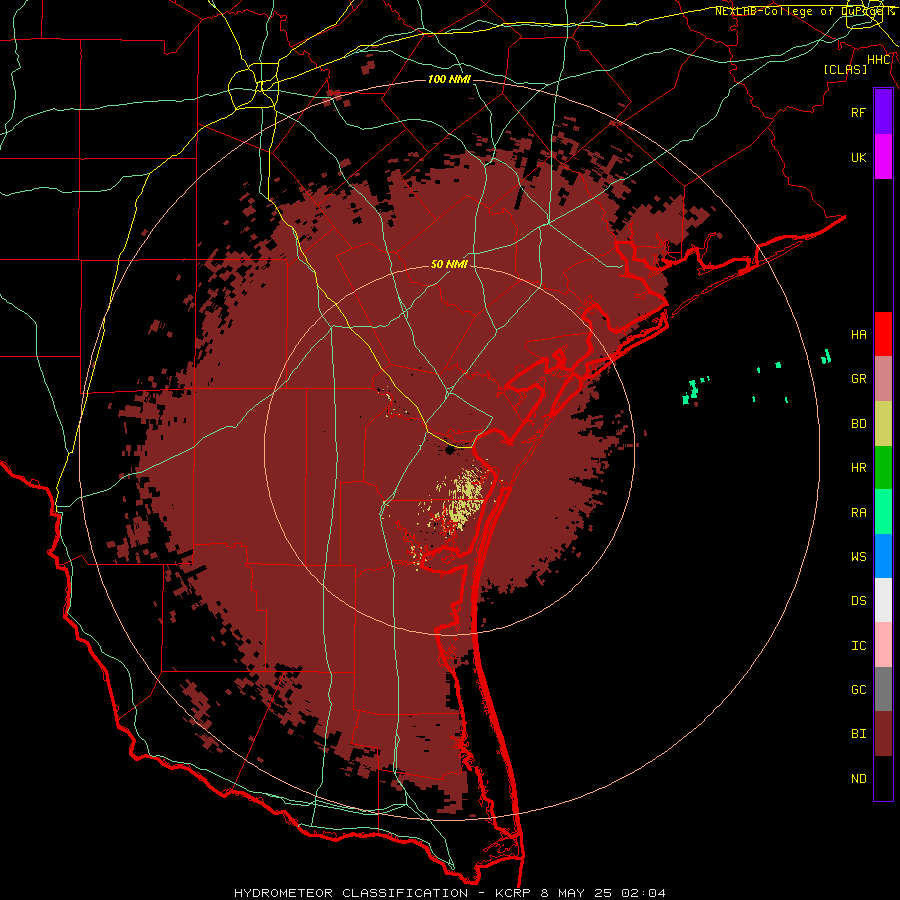This screenshot has width=900, height=900.
Task: Click the '02:04' timestamp text
Action: 642,893
